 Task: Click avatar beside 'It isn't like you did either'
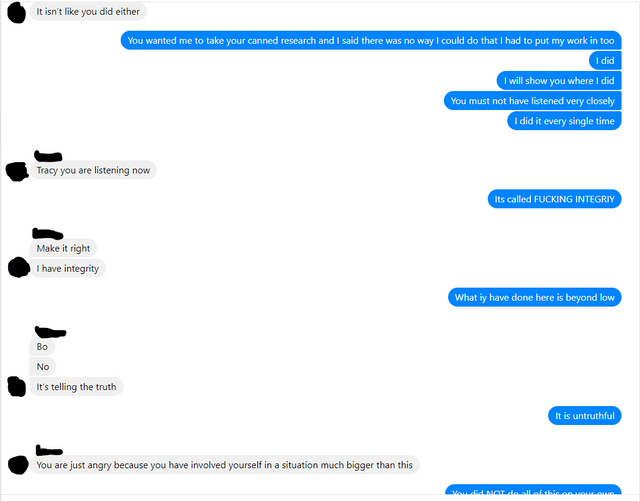pyautogui.click(x=16, y=12)
